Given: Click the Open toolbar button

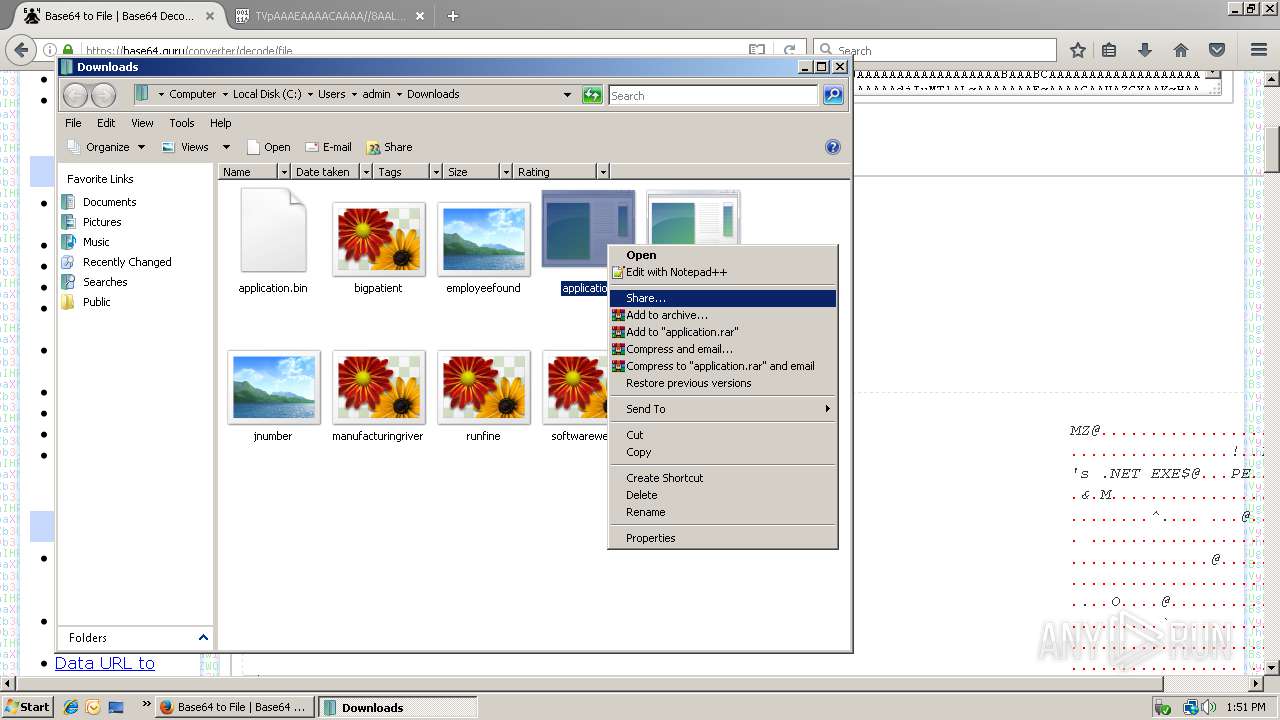Looking at the screenshot, I should coord(268,147).
